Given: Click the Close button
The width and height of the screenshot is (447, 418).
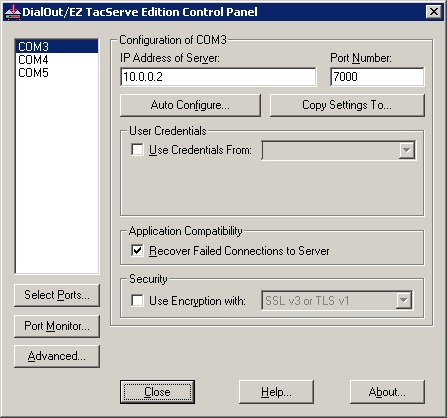Looking at the screenshot, I should (x=157, y=392).
